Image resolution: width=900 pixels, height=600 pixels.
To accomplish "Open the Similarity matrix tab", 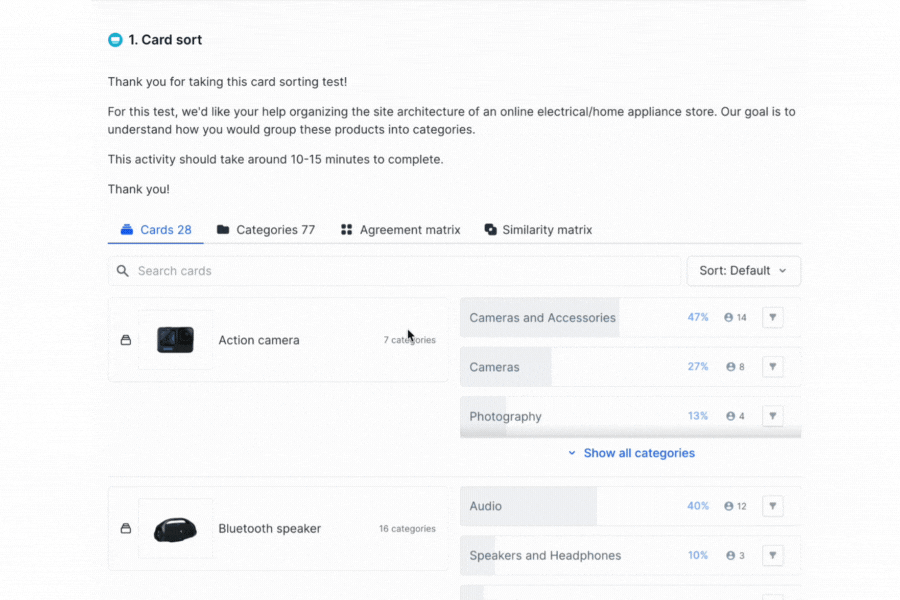I will (x=538, y=230).
